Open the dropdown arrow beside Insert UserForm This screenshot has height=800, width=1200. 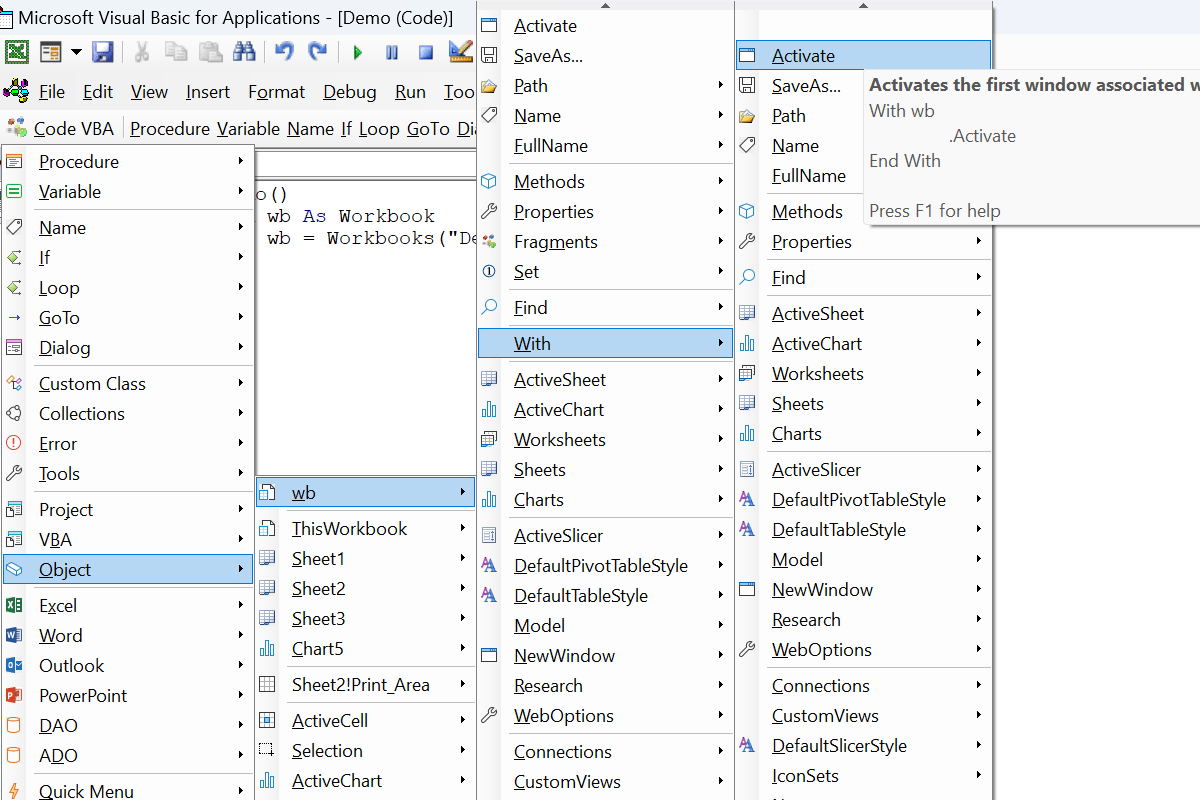click(76, 52)
